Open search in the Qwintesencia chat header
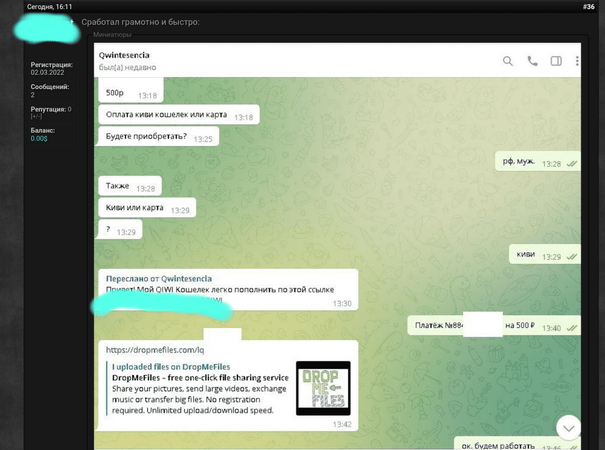Image resolution: width=605 pixels, height=450 pixels. click(508, 61)
